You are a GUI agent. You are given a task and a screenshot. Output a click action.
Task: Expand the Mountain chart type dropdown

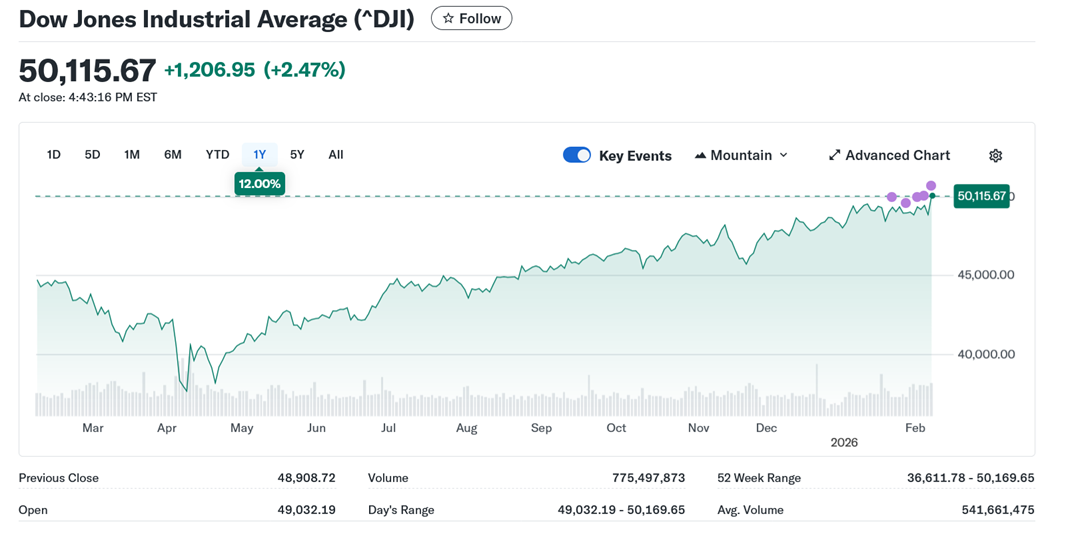742,155
